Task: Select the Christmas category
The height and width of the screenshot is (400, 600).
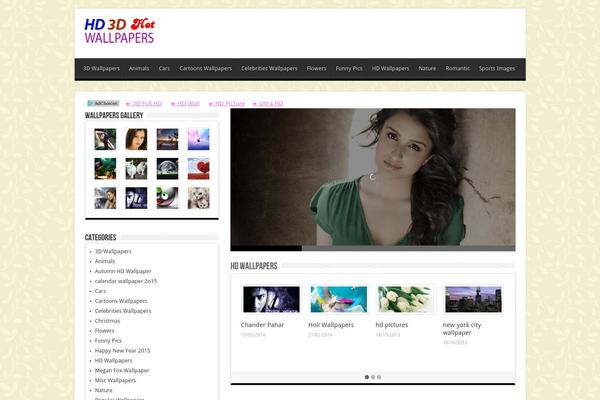Action: tap(107, 321)
